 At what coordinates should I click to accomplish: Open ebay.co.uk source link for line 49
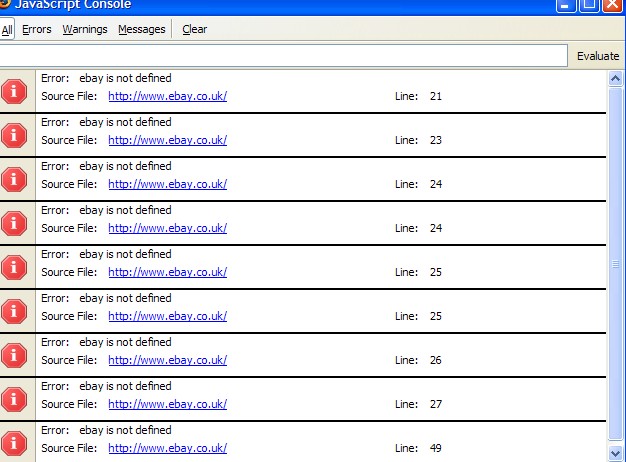[x=167, y=448]
